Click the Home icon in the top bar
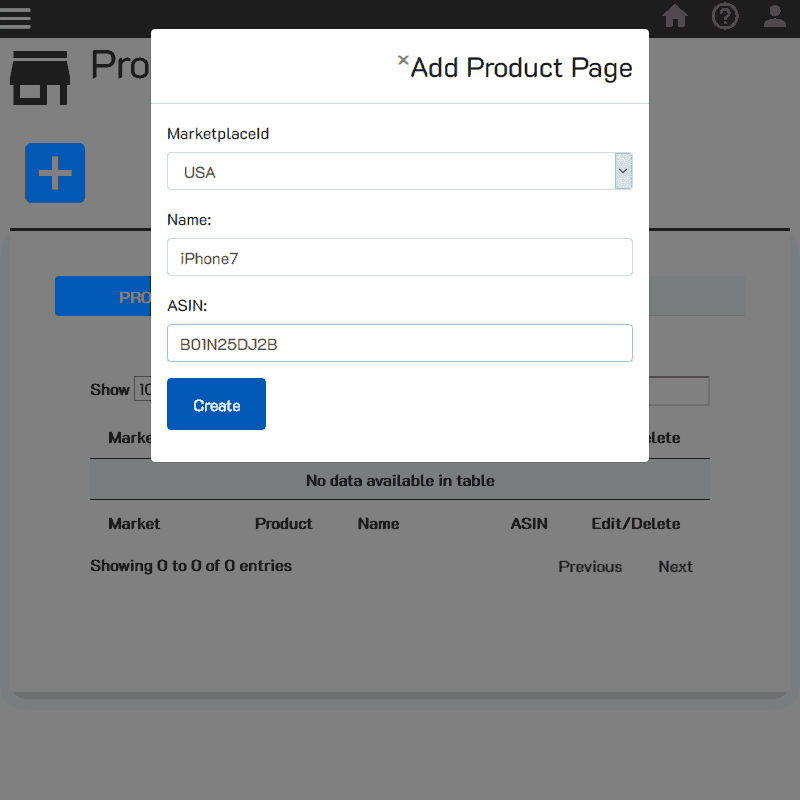Screen dimensions: 800x800 pos(675,17)
